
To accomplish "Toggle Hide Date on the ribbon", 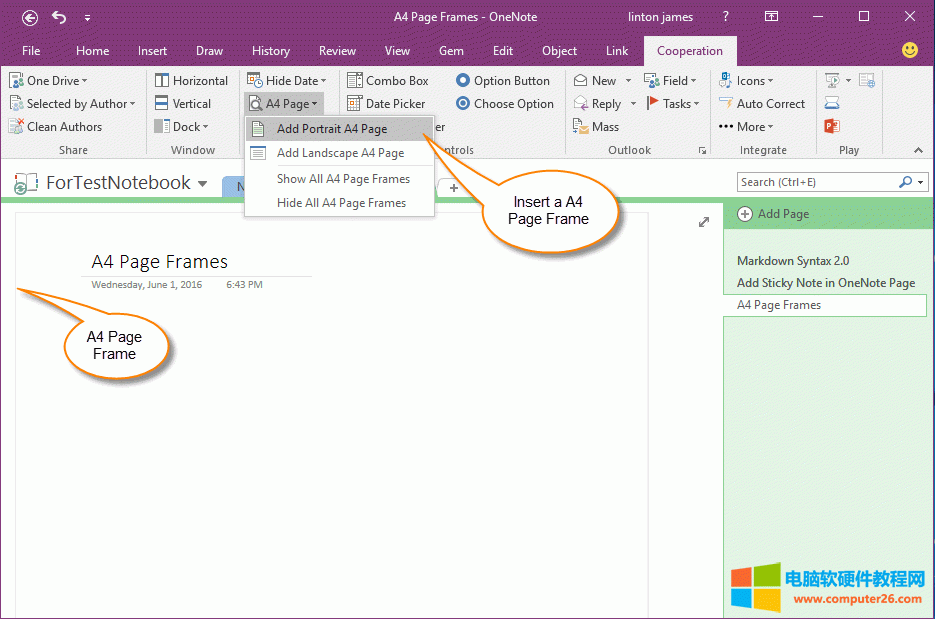I will (x=287, y=80).
